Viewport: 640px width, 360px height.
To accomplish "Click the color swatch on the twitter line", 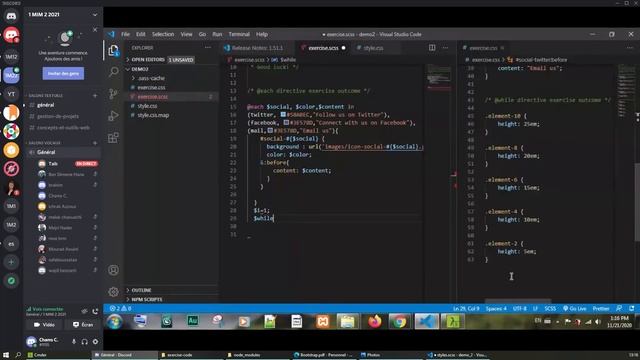I will pyautogui.click(x=283, y=114).
